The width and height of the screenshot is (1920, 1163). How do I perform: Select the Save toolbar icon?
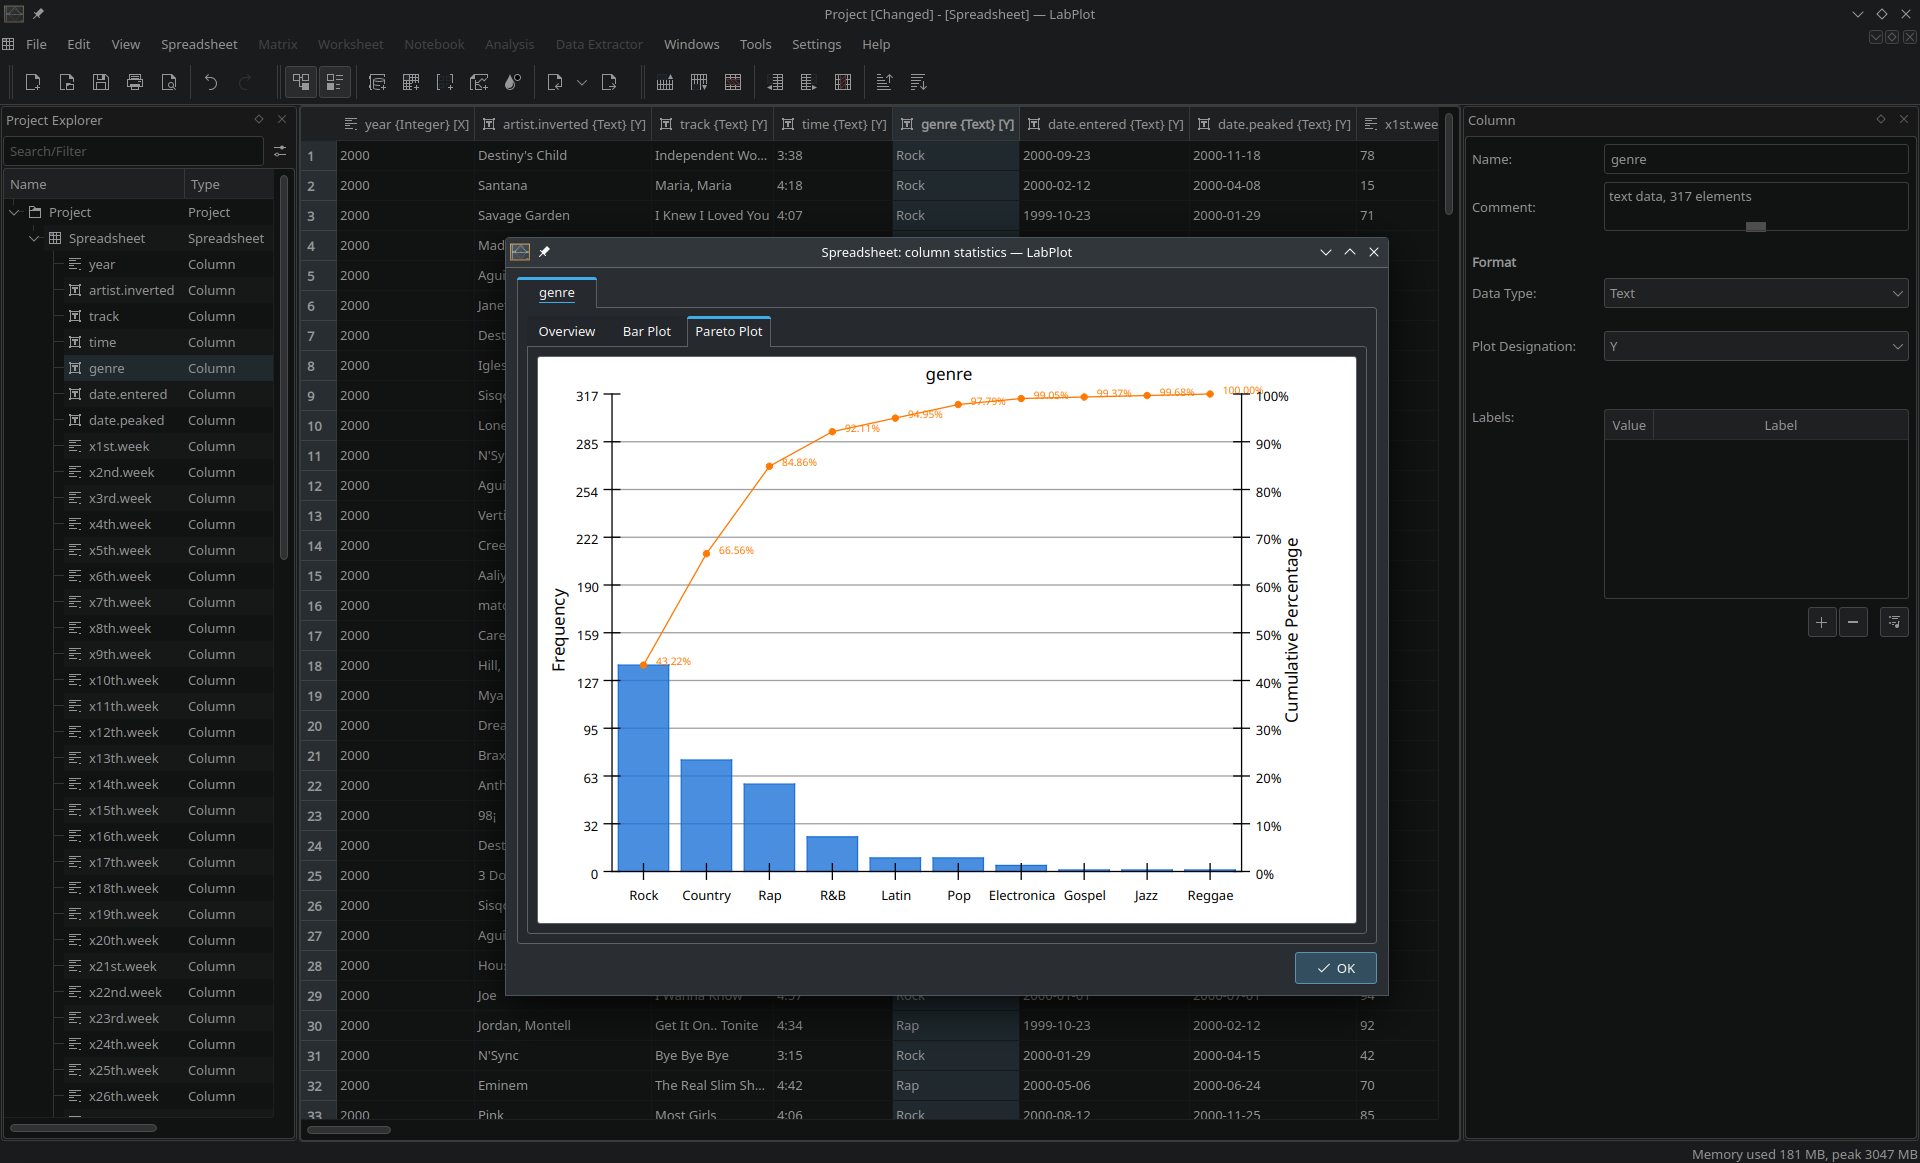100,82
